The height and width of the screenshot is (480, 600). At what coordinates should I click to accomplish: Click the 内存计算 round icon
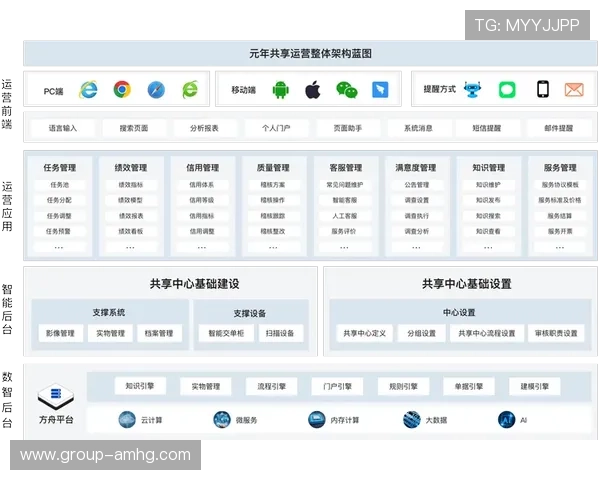(316, 420)
